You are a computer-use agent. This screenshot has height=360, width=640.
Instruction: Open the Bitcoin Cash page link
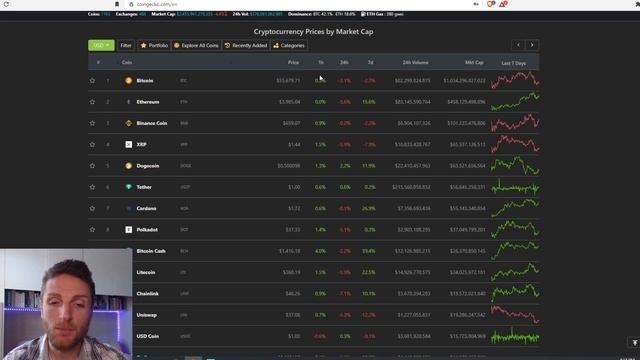pos(151,251)
